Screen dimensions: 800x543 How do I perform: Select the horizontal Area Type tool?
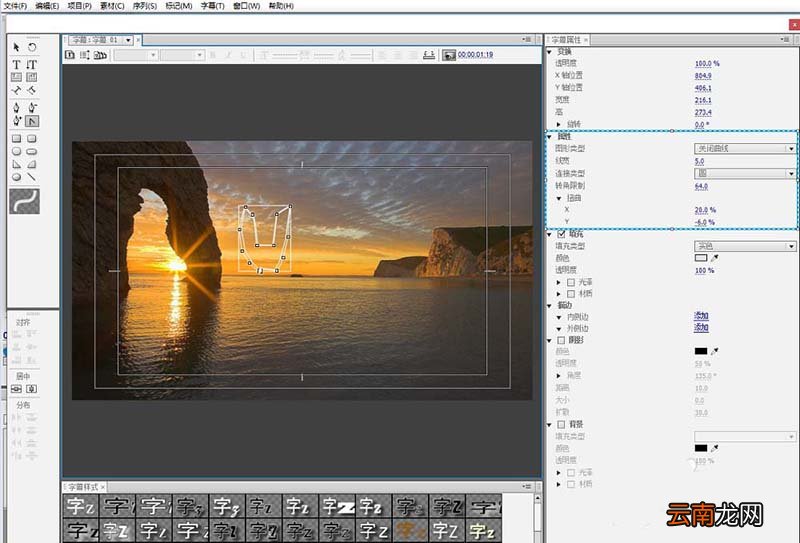coord(16,77)
